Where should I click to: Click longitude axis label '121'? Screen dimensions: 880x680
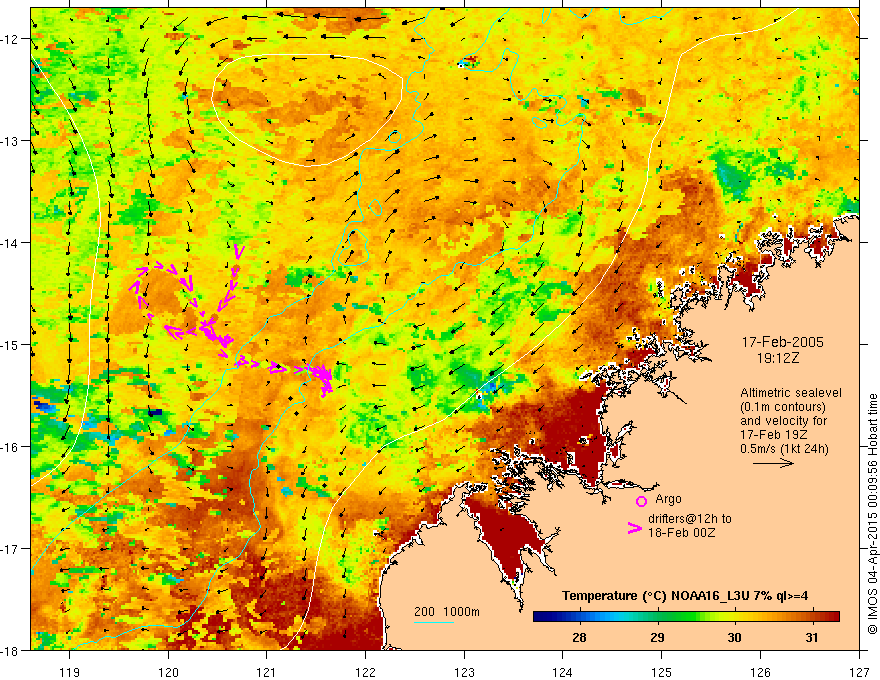click(267, 672)
